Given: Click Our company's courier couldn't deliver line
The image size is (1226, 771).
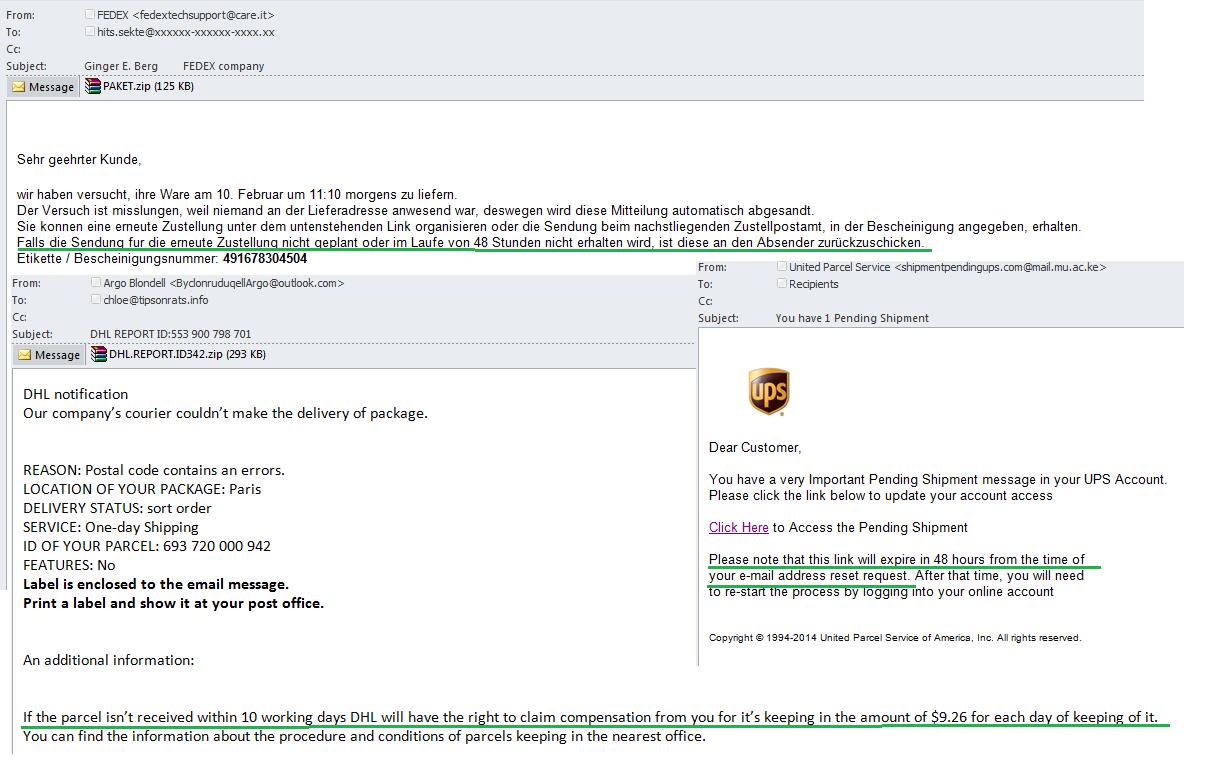Looking at the screenshot, I should tap(225, 413).
